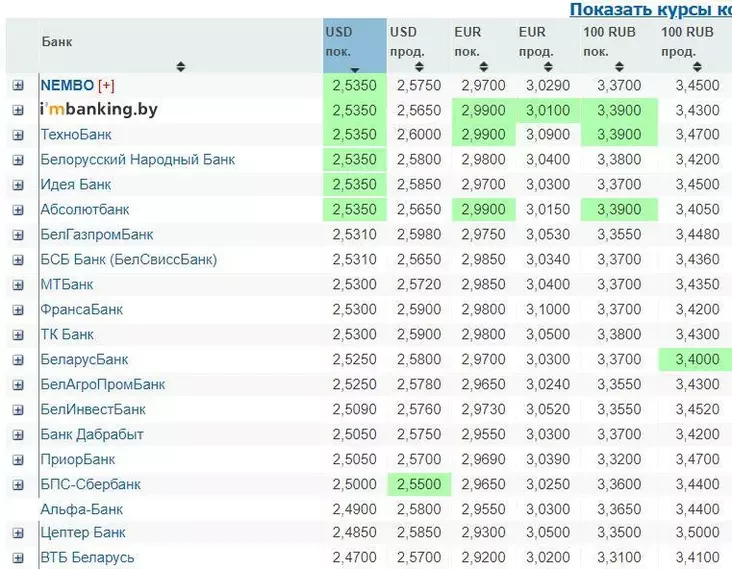Expand the ТехноБанк row details
This screenshot has width=732, height=569.
[18, 135]
